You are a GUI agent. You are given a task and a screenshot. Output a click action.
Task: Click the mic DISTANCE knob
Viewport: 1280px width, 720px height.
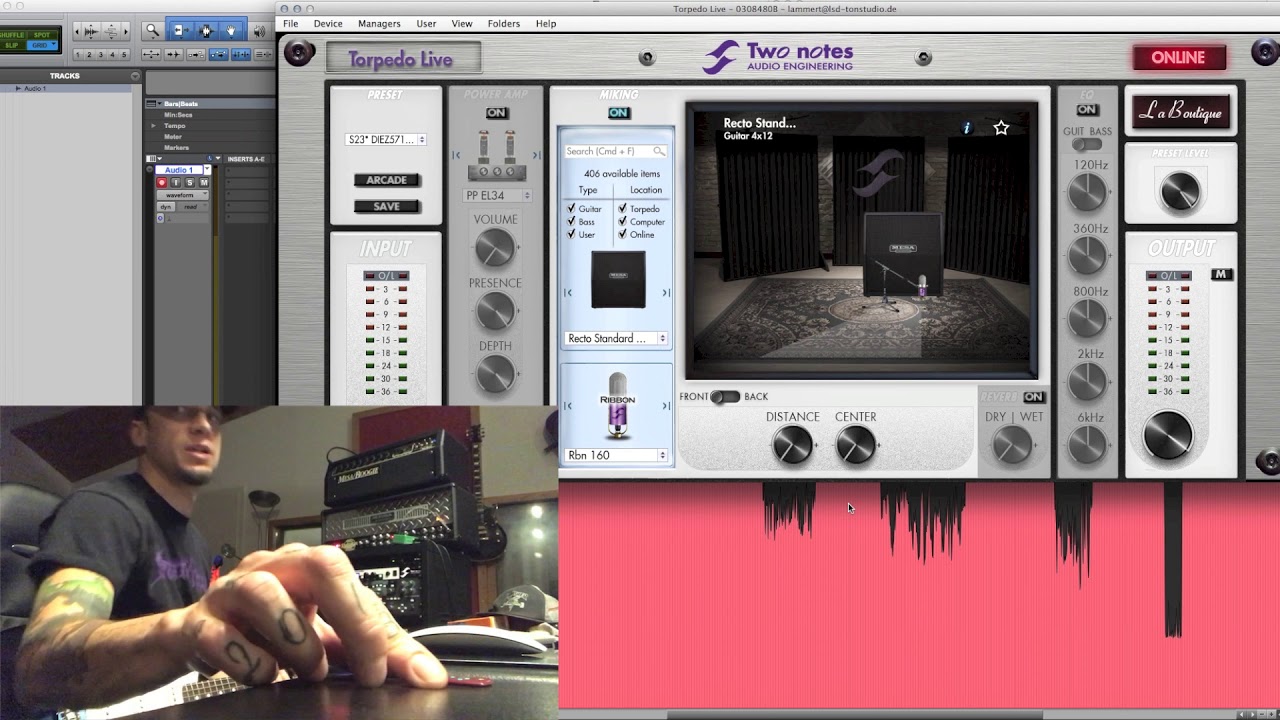click(792, 445)
